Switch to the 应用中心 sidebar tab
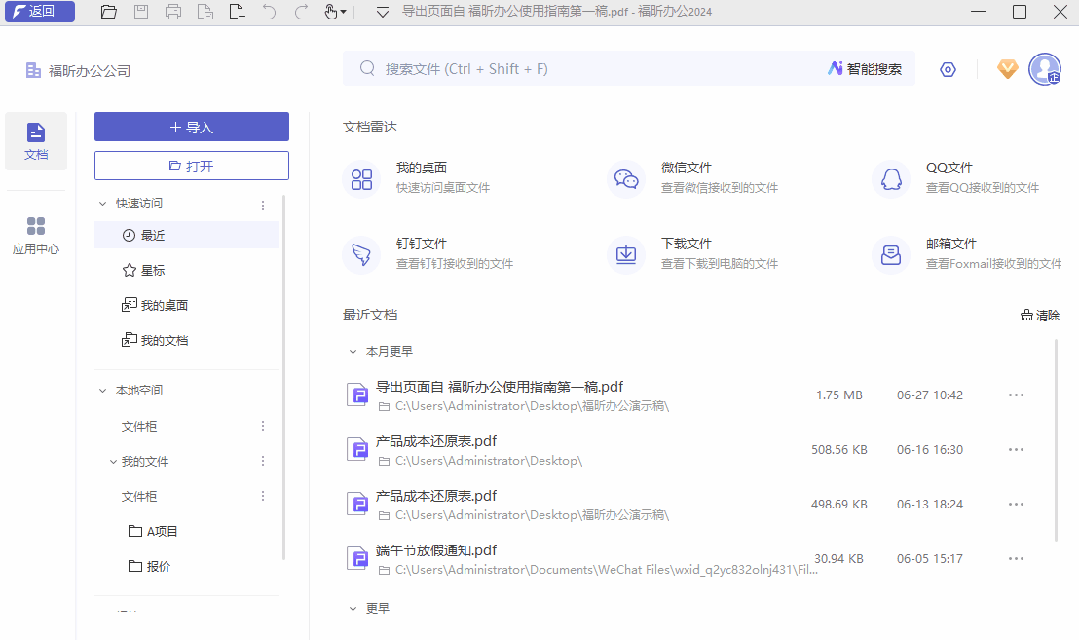Viewport: 1079px width, 640px height. click(x=36, y=234)
